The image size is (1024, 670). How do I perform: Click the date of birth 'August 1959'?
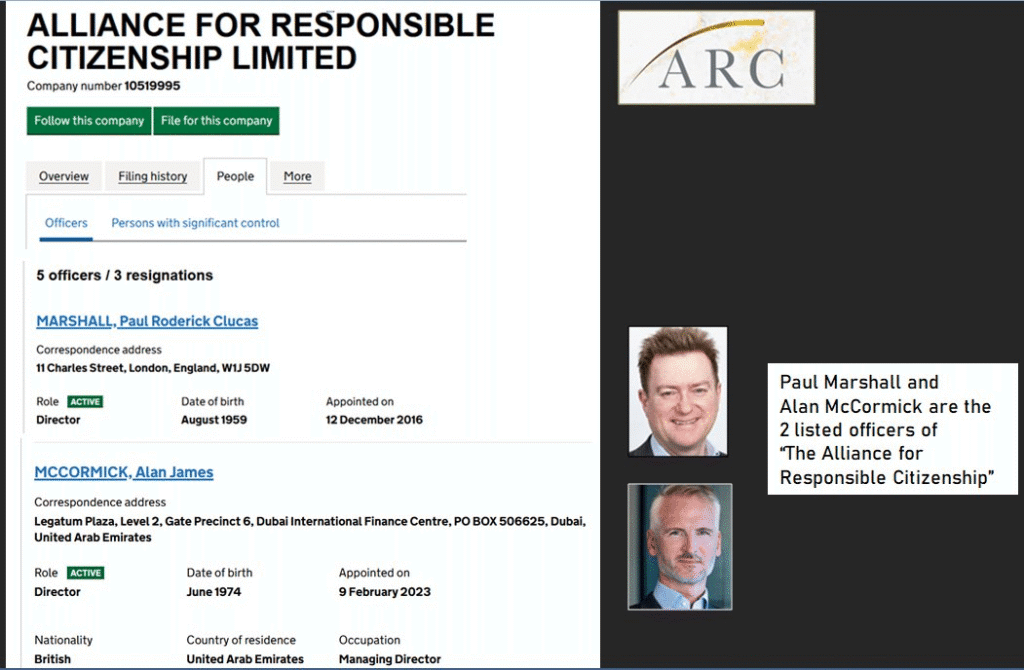tap(214, 420)
